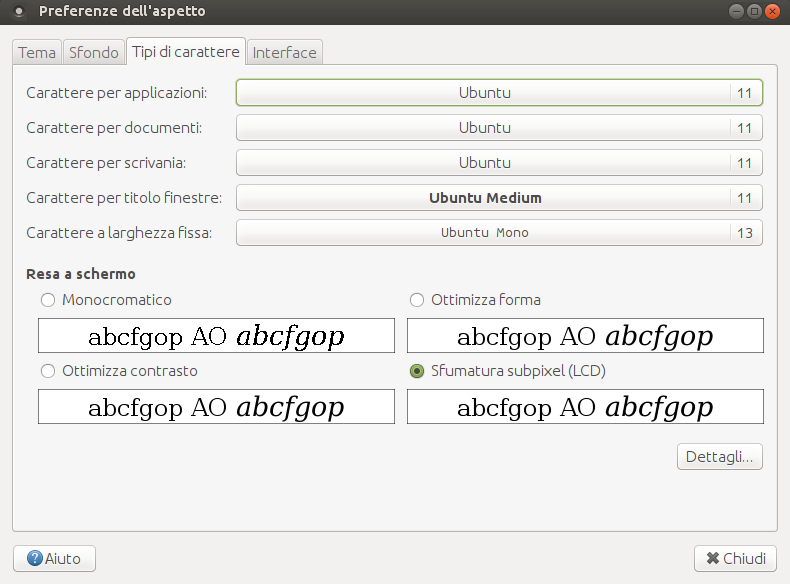The height and width of the screenshot is (584, 790).
Task: Close window using title bar X
Action: tap(772, 12)
